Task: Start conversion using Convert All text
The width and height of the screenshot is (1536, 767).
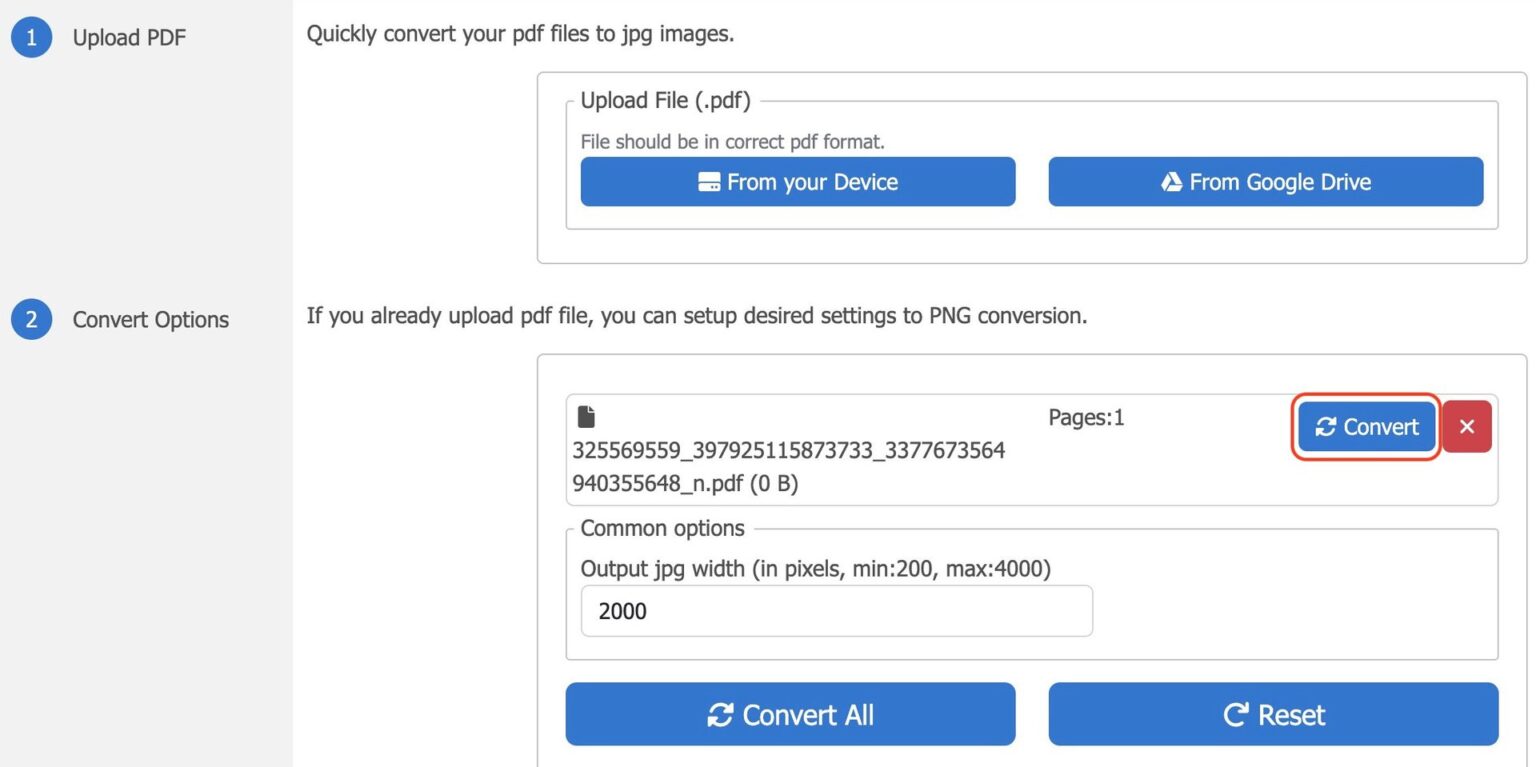Action: [808, 715]
